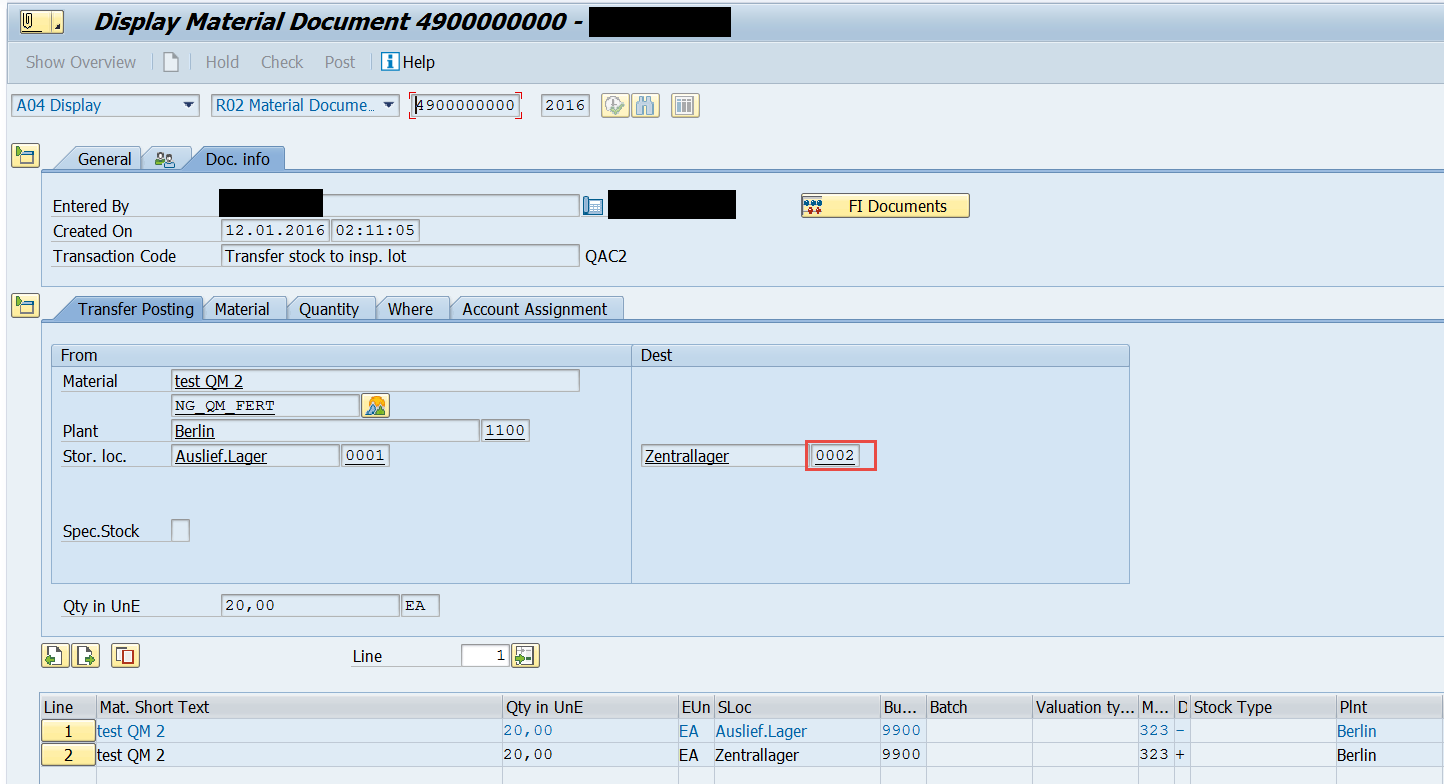Click the FI Documents button
The width and height of the screenshot is (1444, 784).
coord(885,205)
